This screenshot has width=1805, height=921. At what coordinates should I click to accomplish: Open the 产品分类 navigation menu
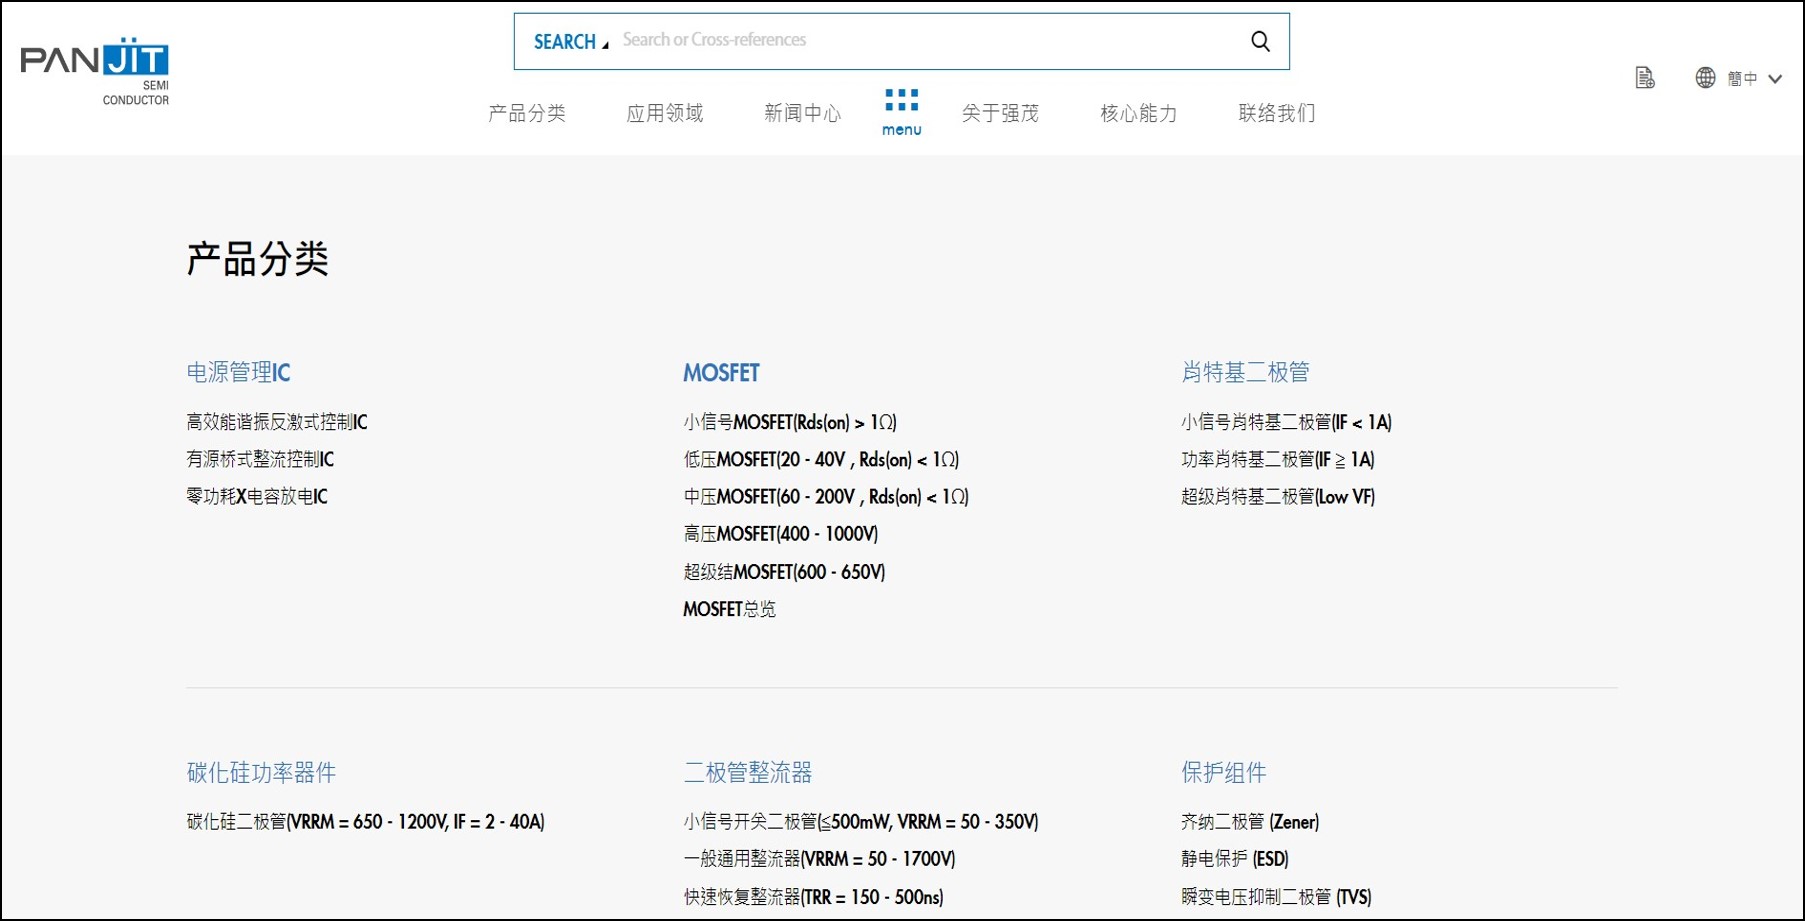tap(527, 113)
